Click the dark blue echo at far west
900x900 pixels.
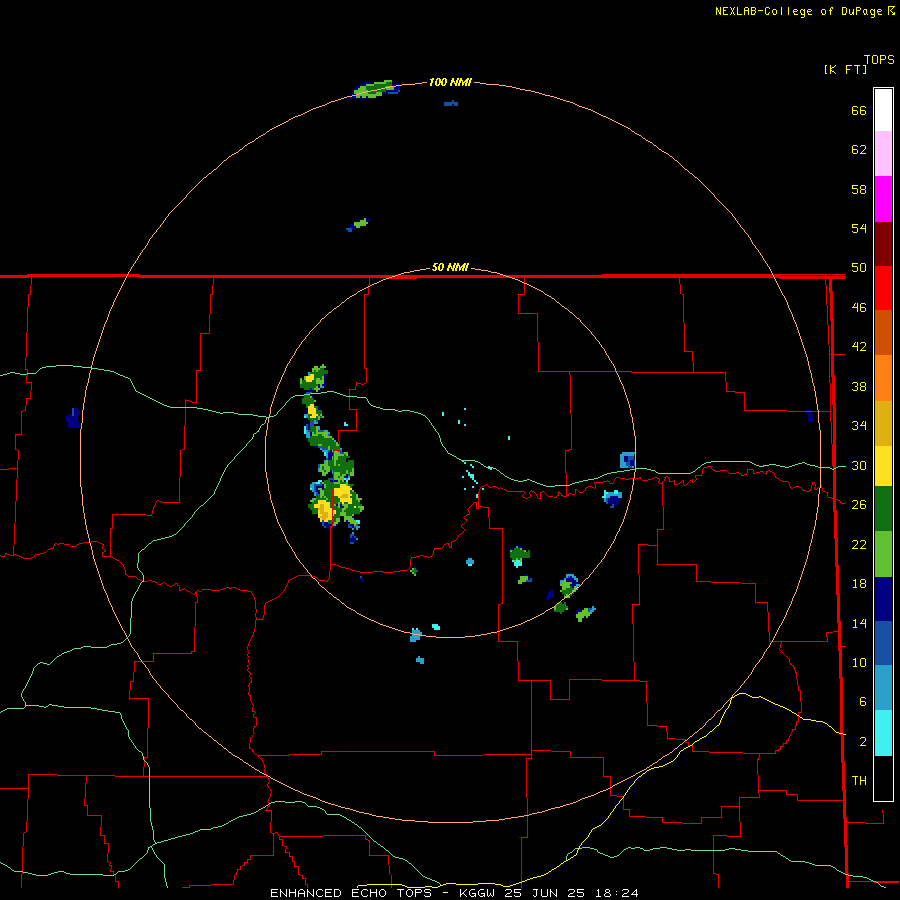coord(73,418)
